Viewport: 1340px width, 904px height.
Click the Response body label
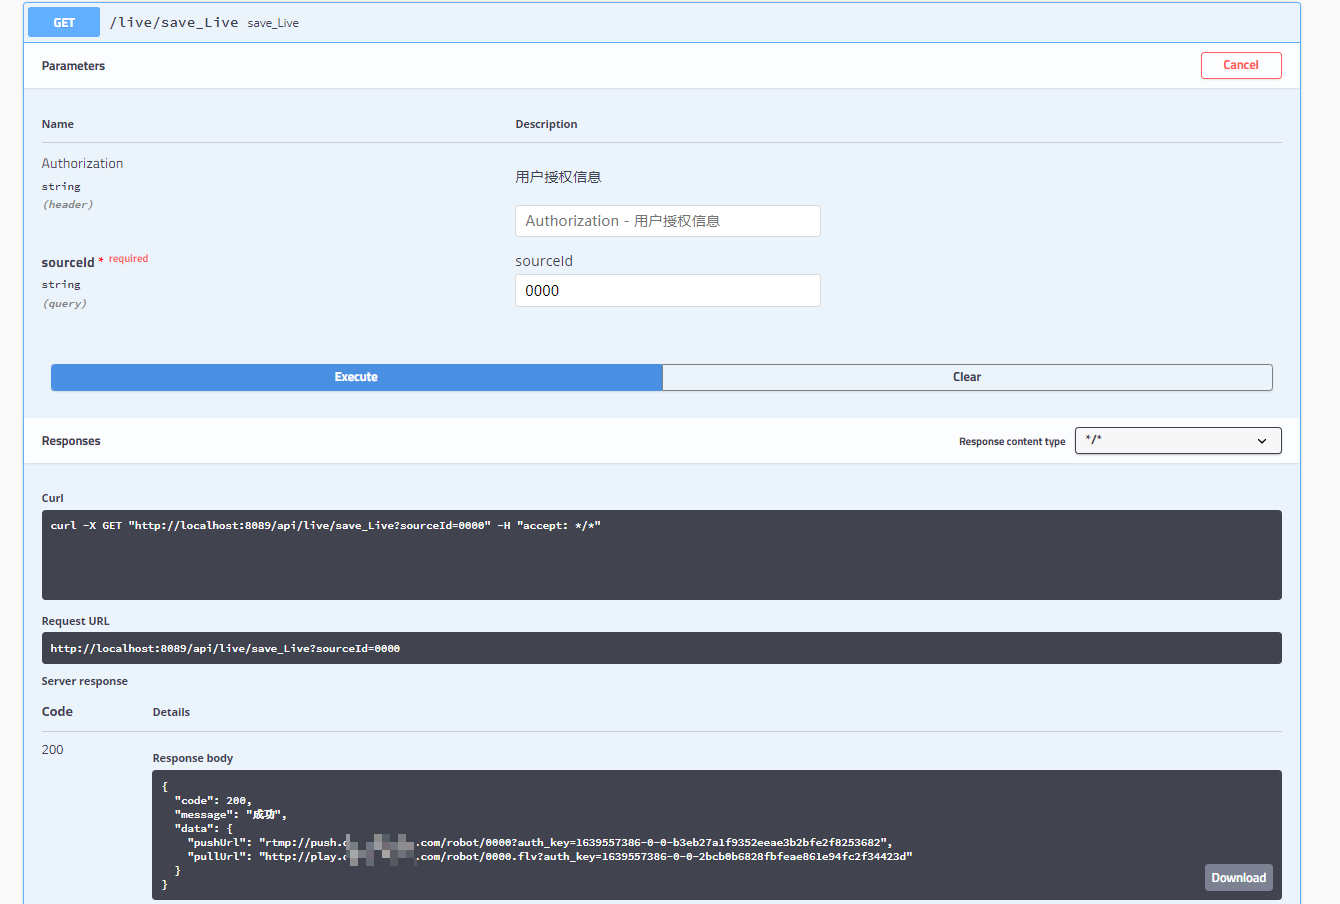click(x=193, y=758)
